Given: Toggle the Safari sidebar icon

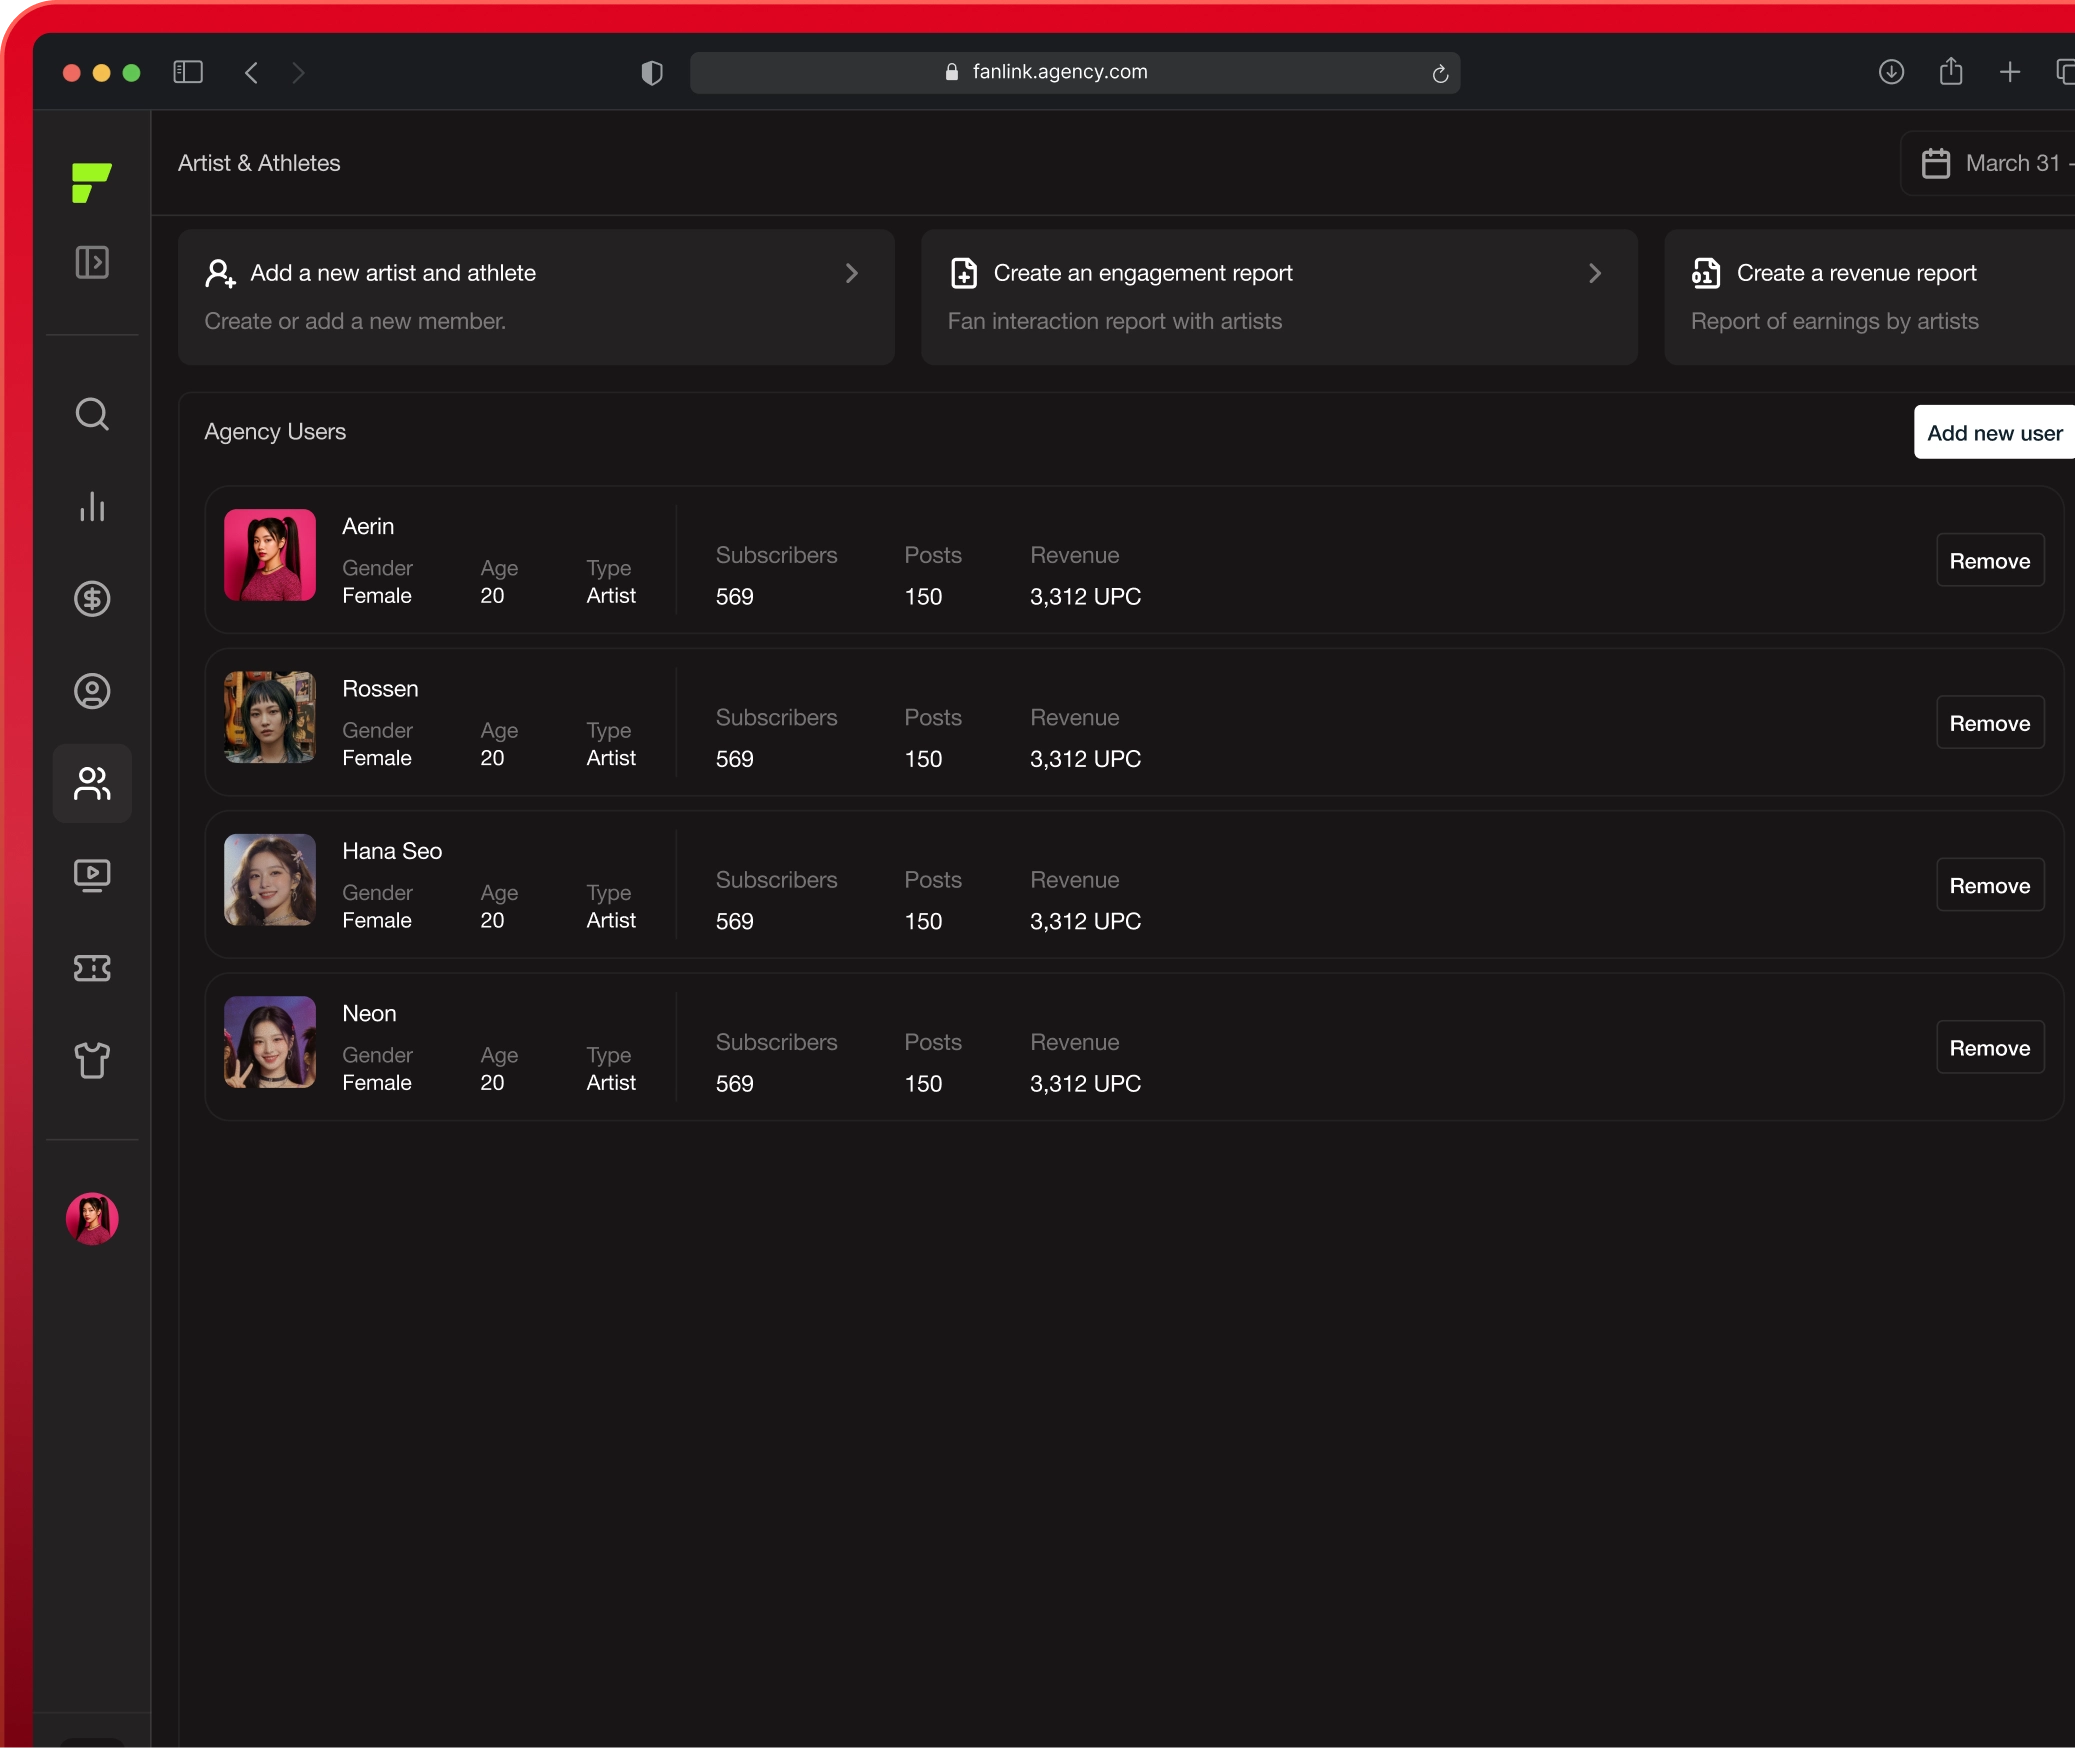Looking at the screenshot, I should pos(188,72).
